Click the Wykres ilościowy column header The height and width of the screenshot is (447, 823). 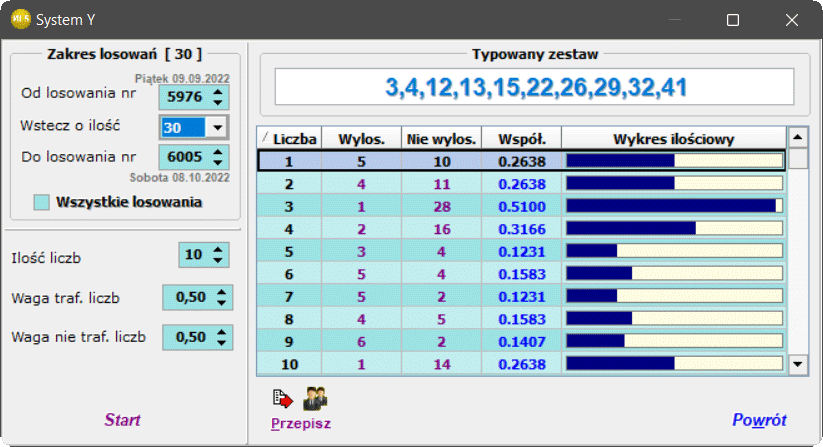click(674, 139)
